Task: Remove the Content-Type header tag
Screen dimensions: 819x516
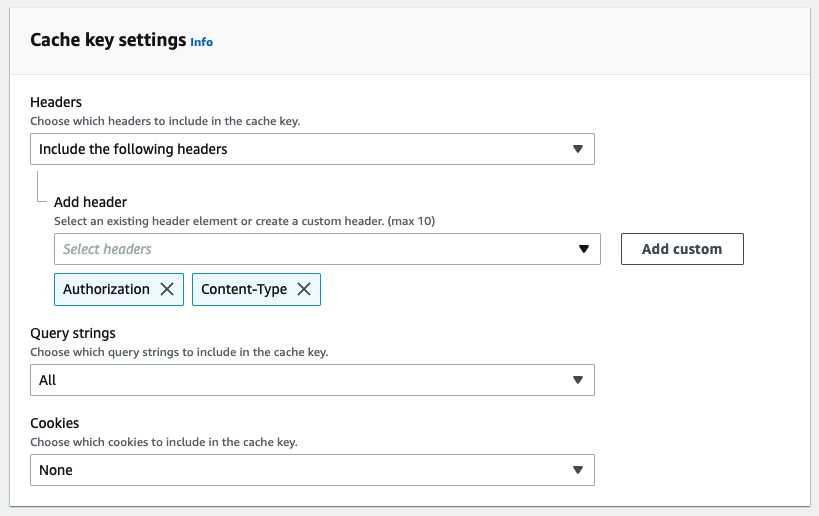Action: click(x=304, y=289)
